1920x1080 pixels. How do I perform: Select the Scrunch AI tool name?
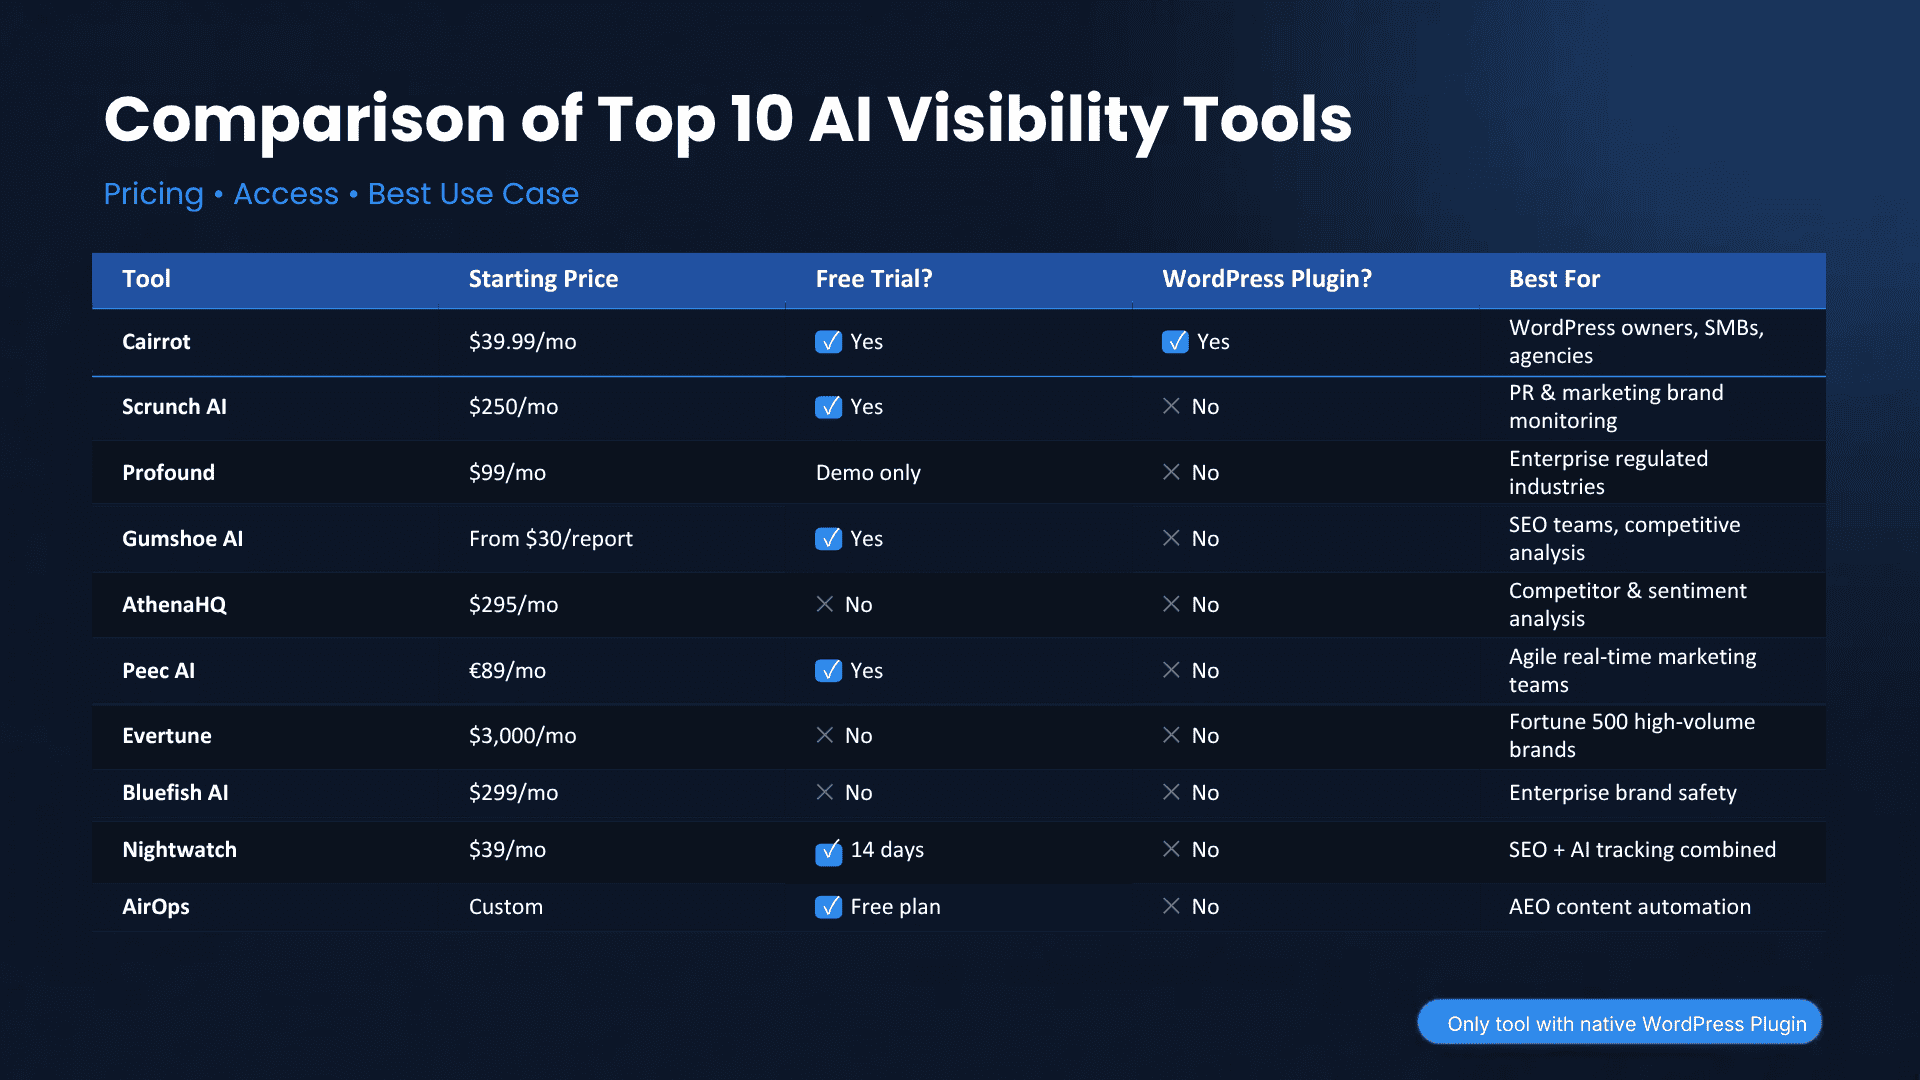[x=174, y=407]
